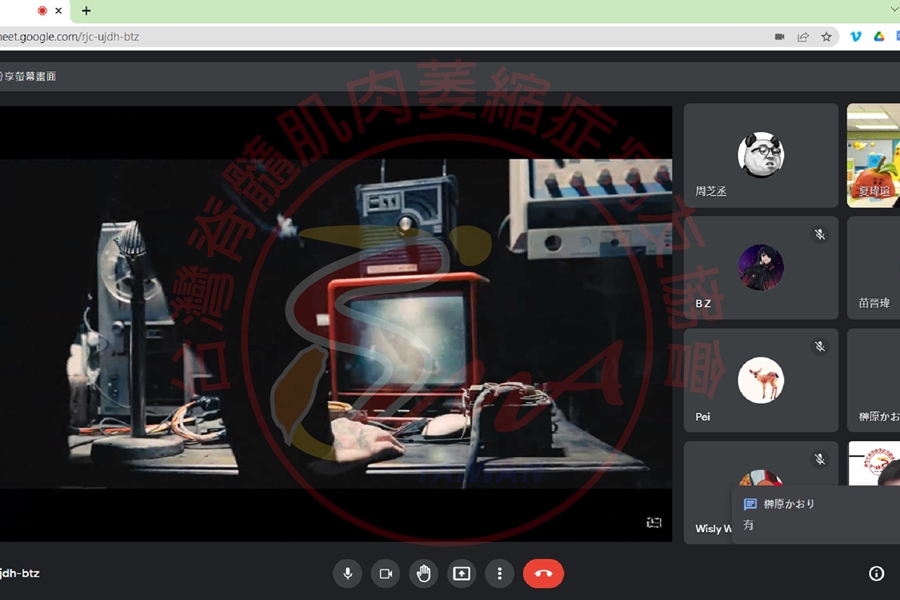
Task: Click the shared screen video area
Action: [x=336, y=323]
